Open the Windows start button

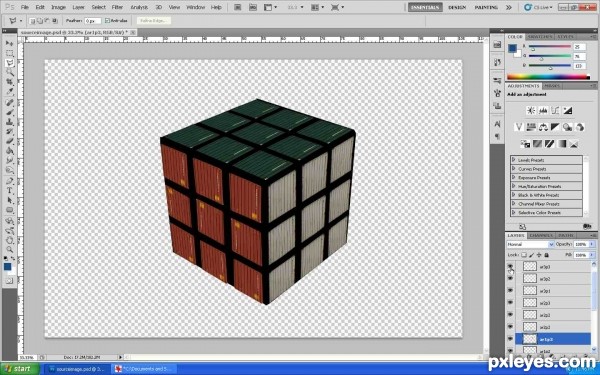20,369
